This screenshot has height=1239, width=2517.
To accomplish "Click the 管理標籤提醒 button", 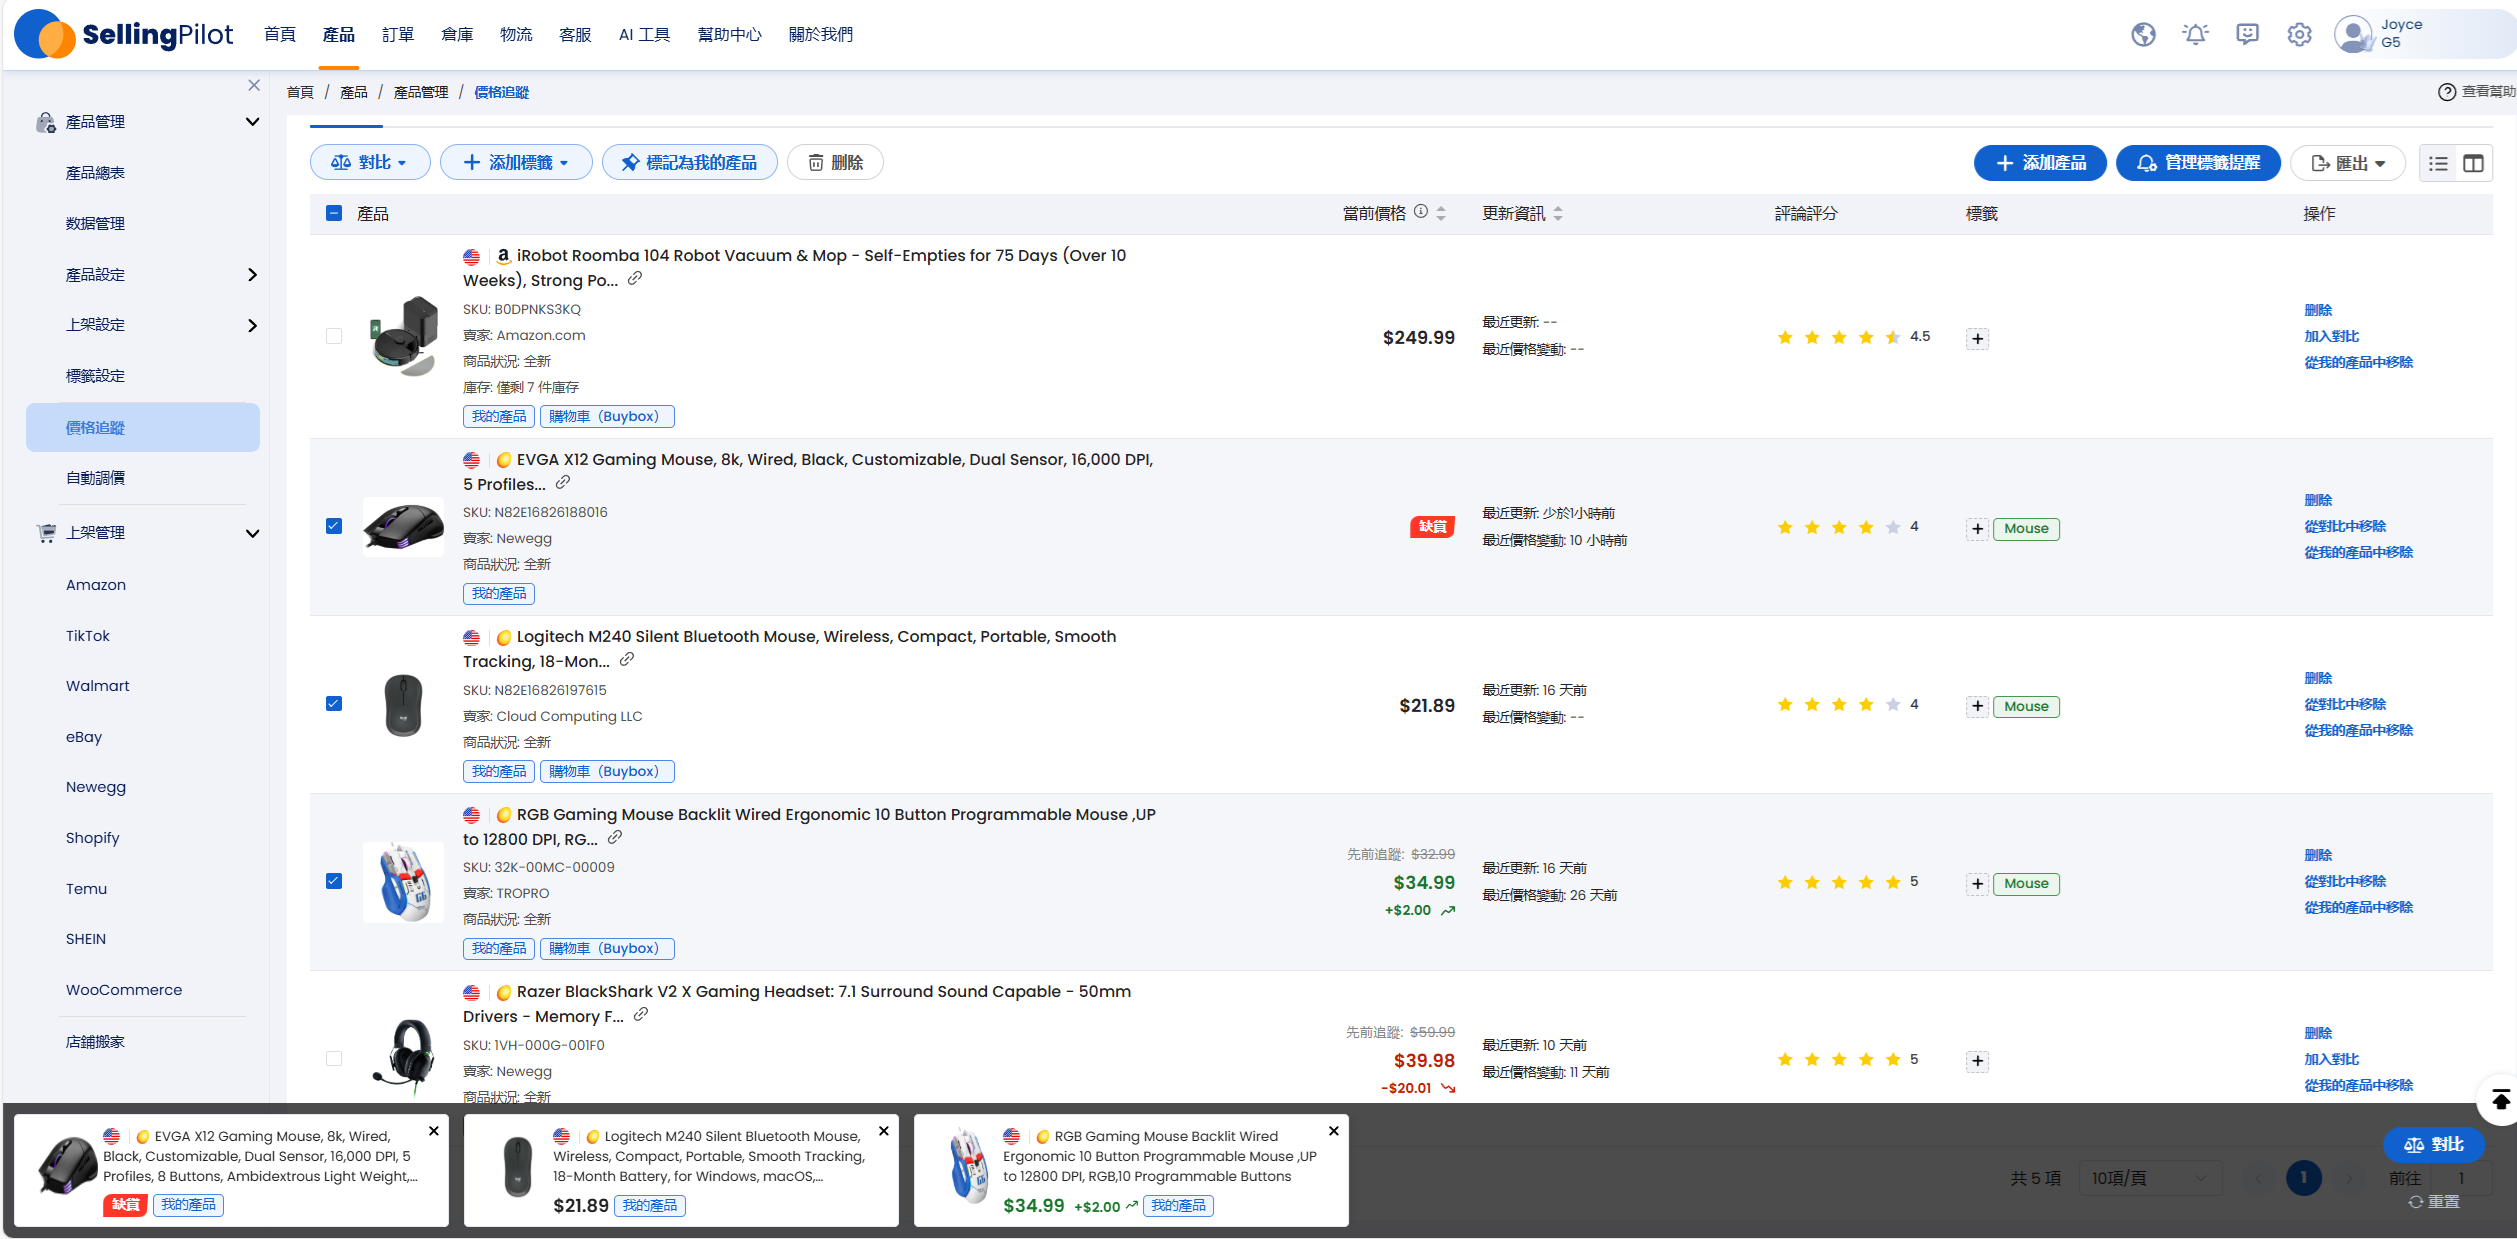I will pos(2198,163).
